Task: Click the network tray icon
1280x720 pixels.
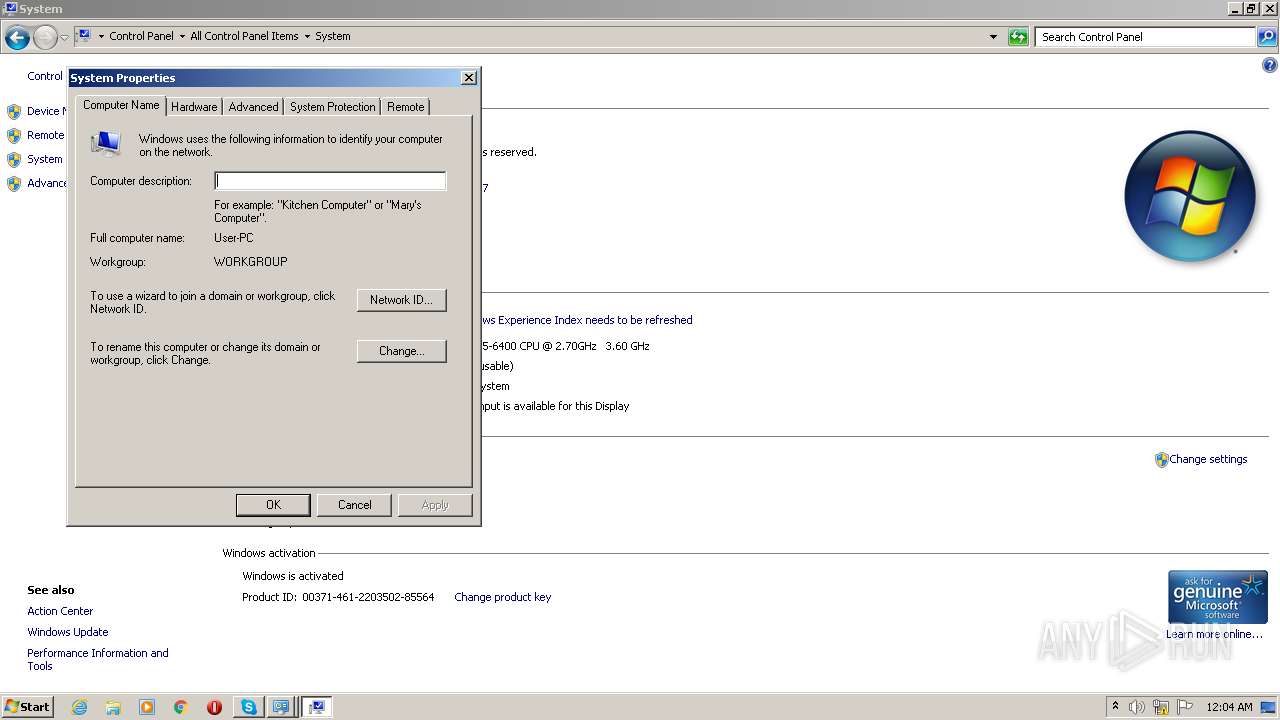Action: tap(1161, 707)
